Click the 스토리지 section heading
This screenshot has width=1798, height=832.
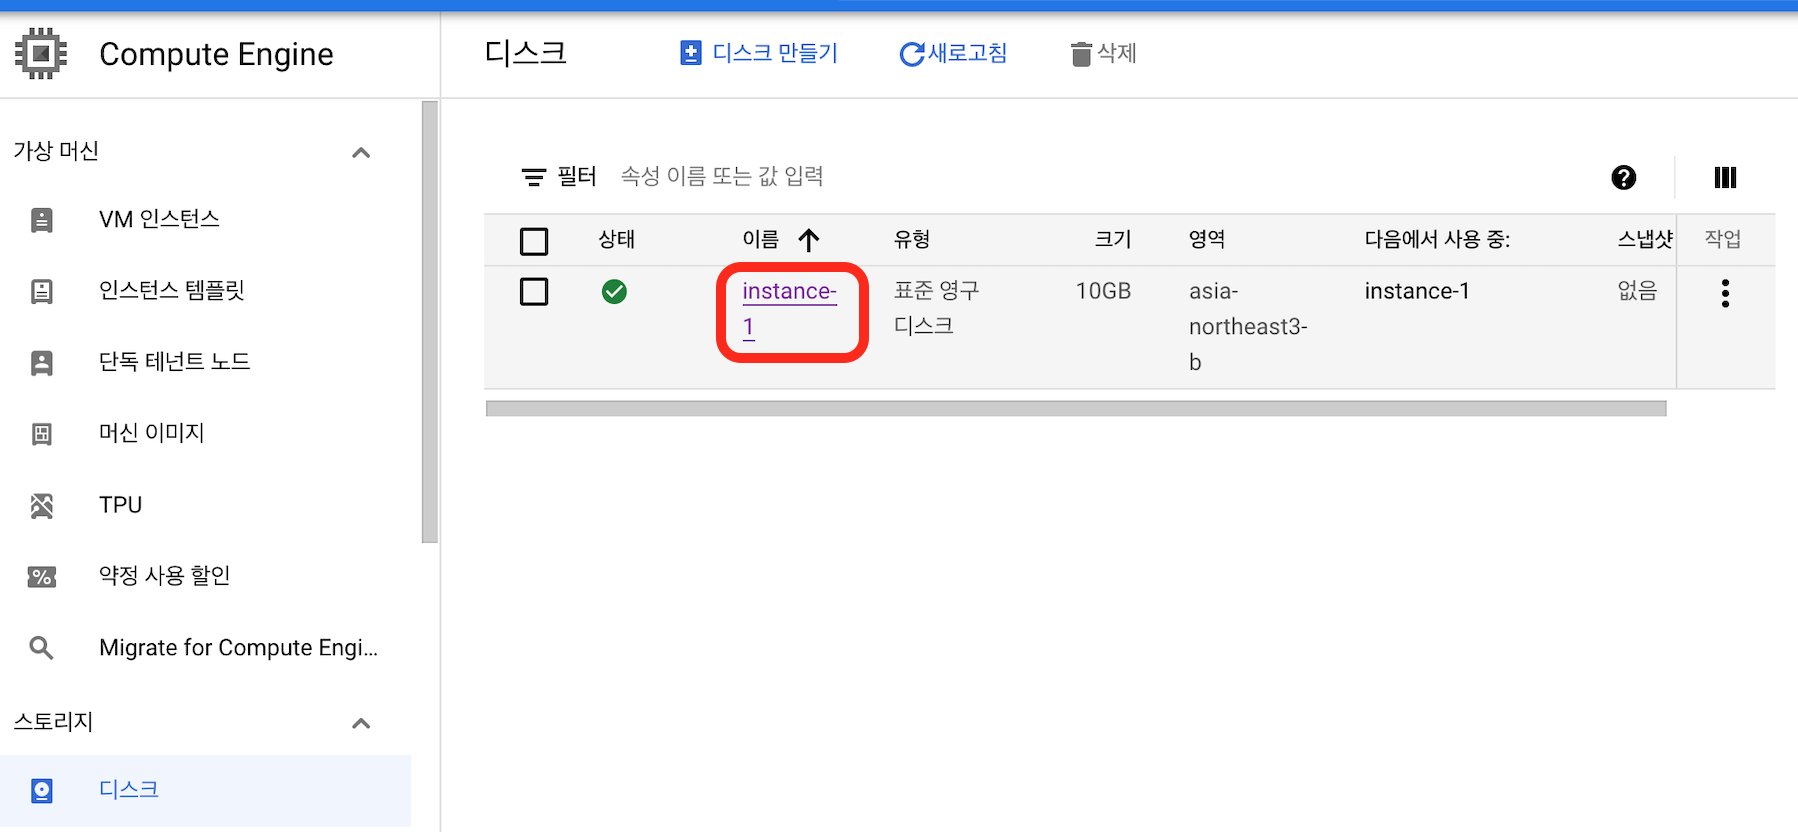click(x=53, y=722)
